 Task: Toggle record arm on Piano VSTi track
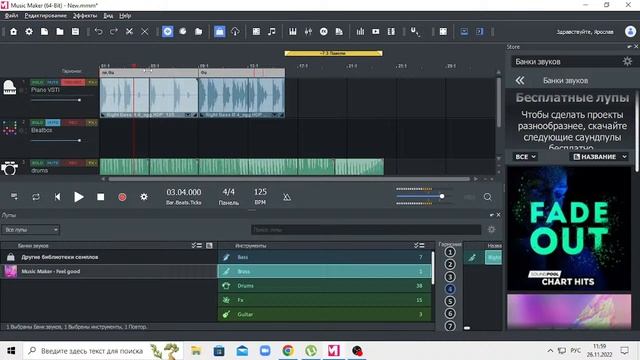pyautogui.click(x=73, y=82)
